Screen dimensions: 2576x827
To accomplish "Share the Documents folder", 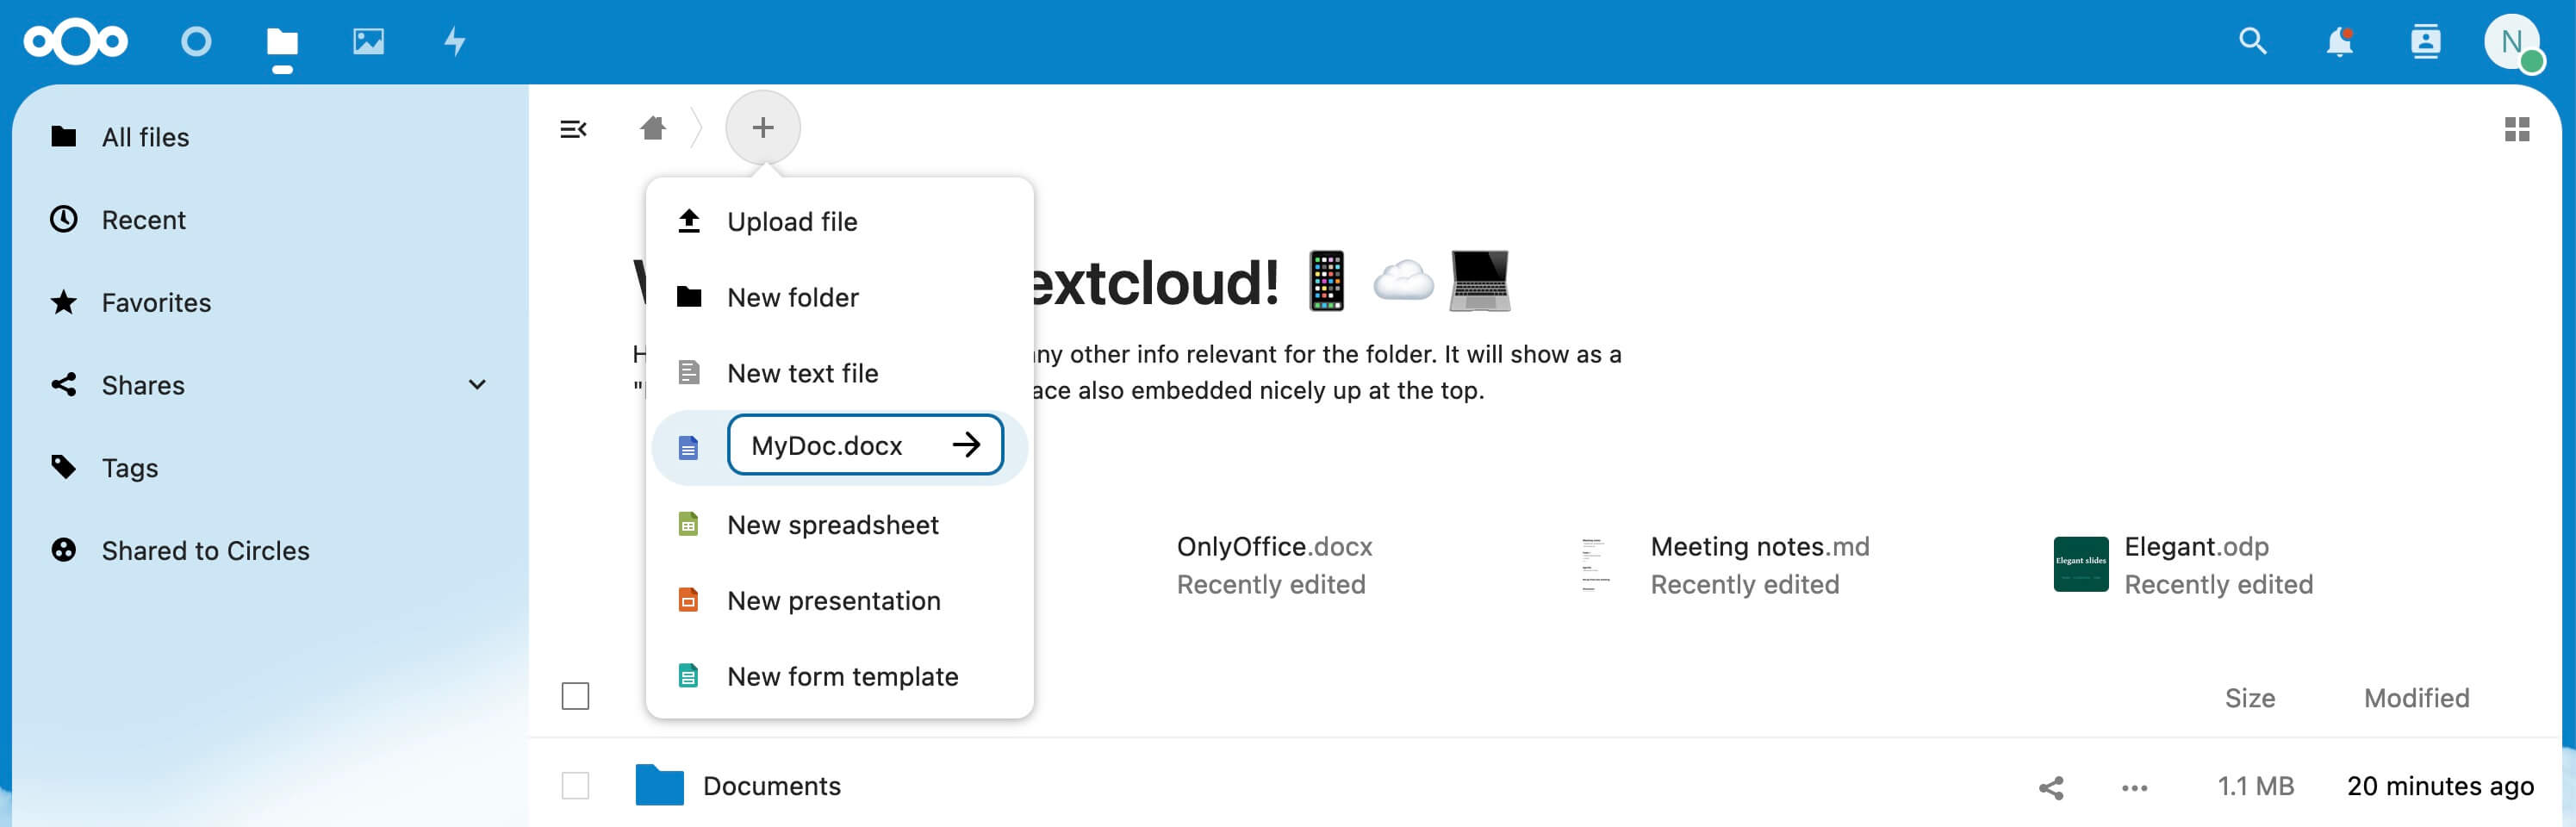I will [x=2051, y=788].
